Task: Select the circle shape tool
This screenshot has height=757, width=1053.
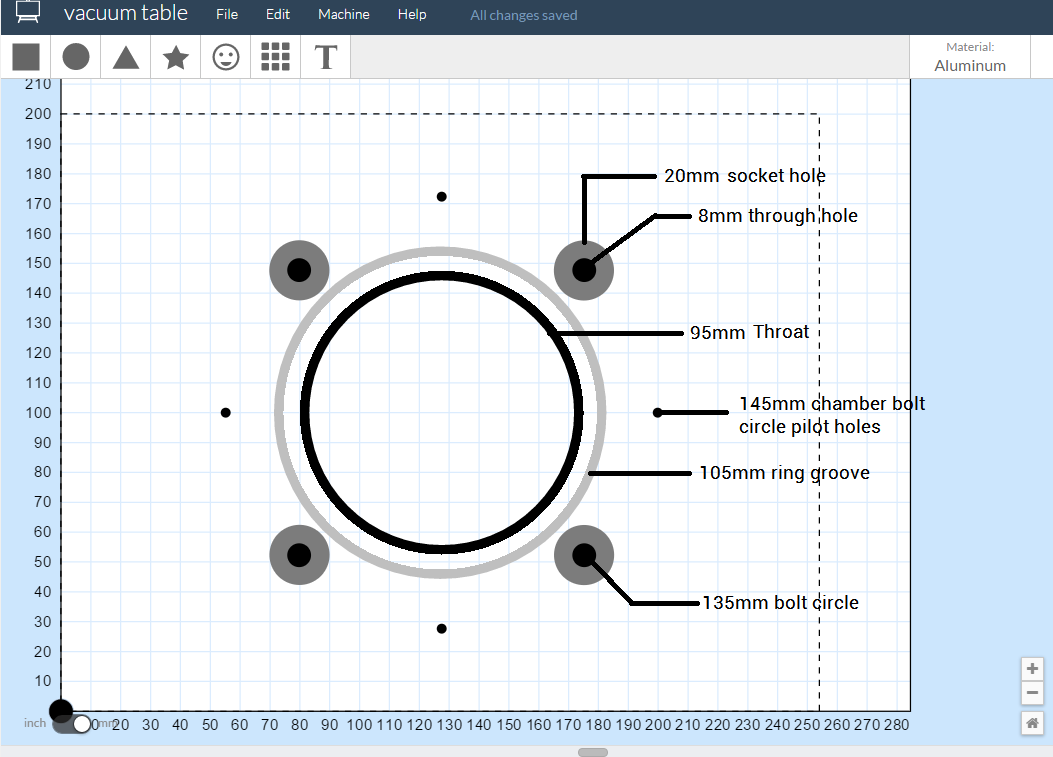Action: [x=75, y=57]
